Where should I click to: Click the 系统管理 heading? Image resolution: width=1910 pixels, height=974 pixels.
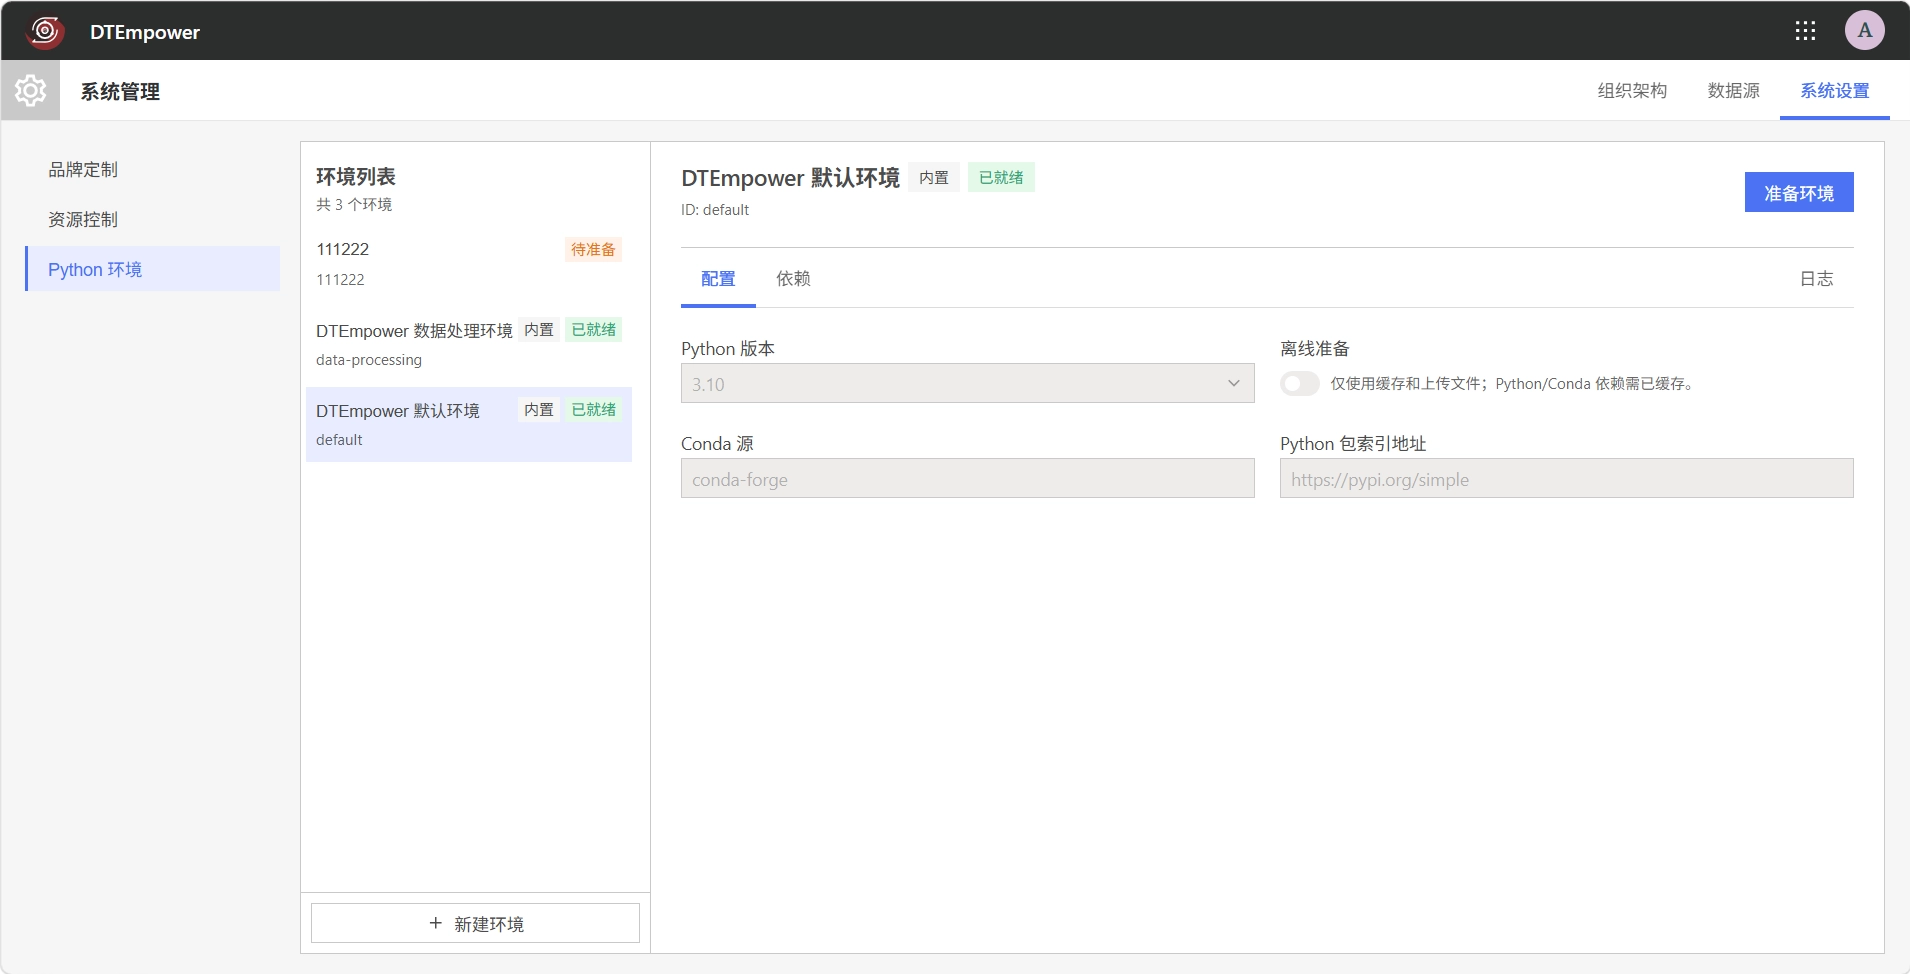pyautogui.click(x=120, y=91)
